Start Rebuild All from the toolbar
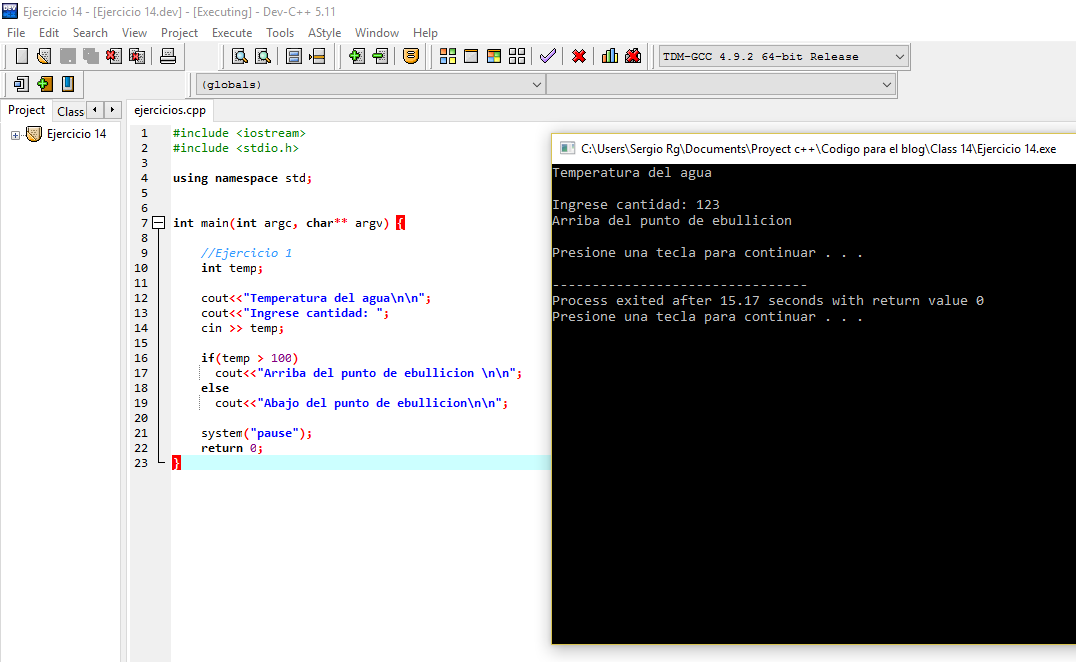This screenshot has height=662, width=1076. [519, 56]
